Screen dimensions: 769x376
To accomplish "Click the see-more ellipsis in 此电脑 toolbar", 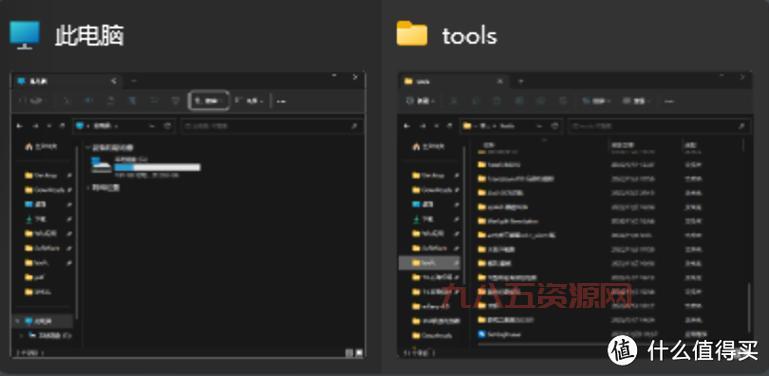I will tap(281, 101).
